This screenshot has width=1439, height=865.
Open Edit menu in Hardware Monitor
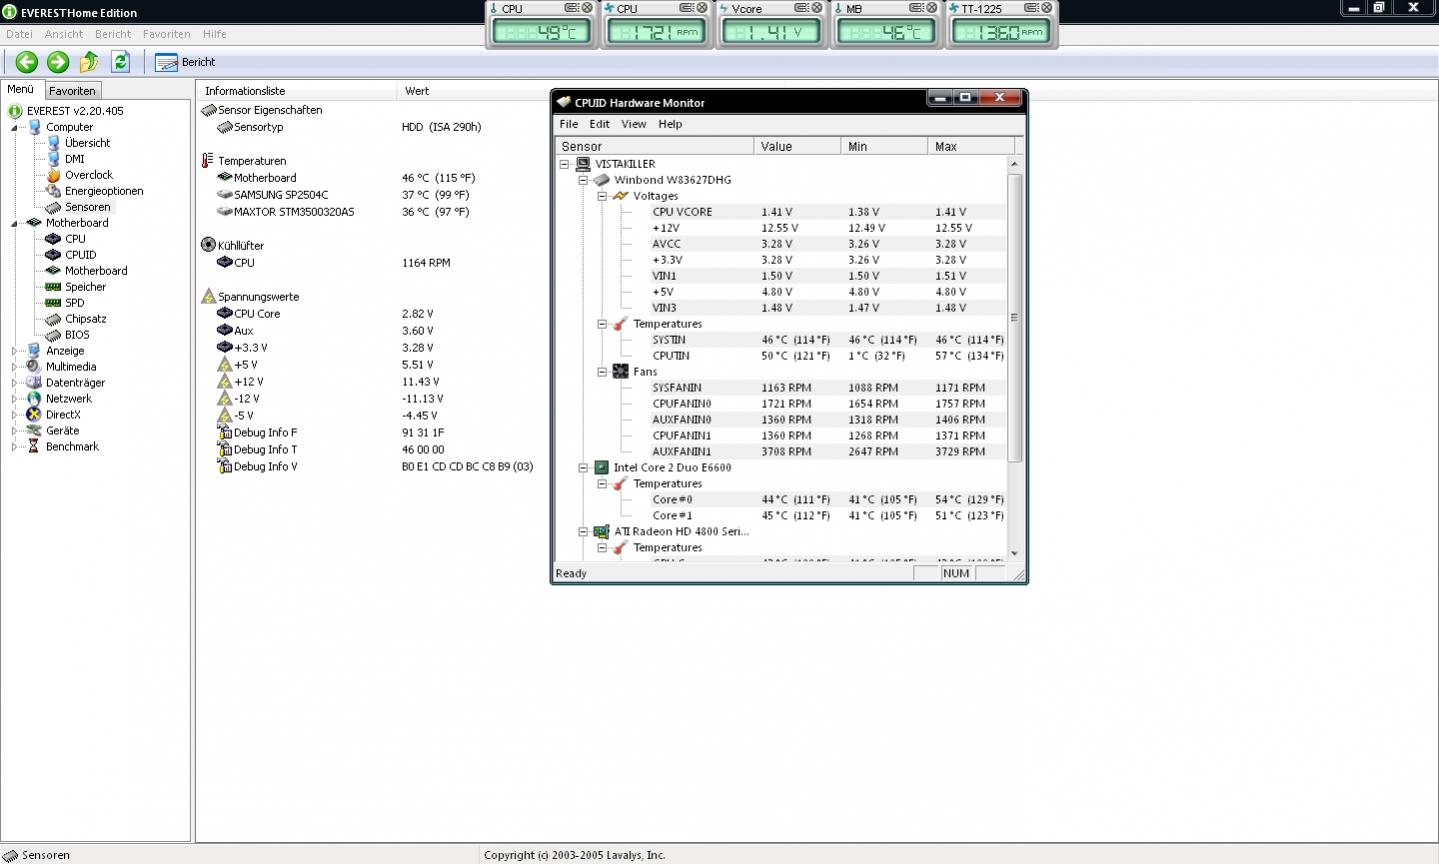tap(599, 124)
